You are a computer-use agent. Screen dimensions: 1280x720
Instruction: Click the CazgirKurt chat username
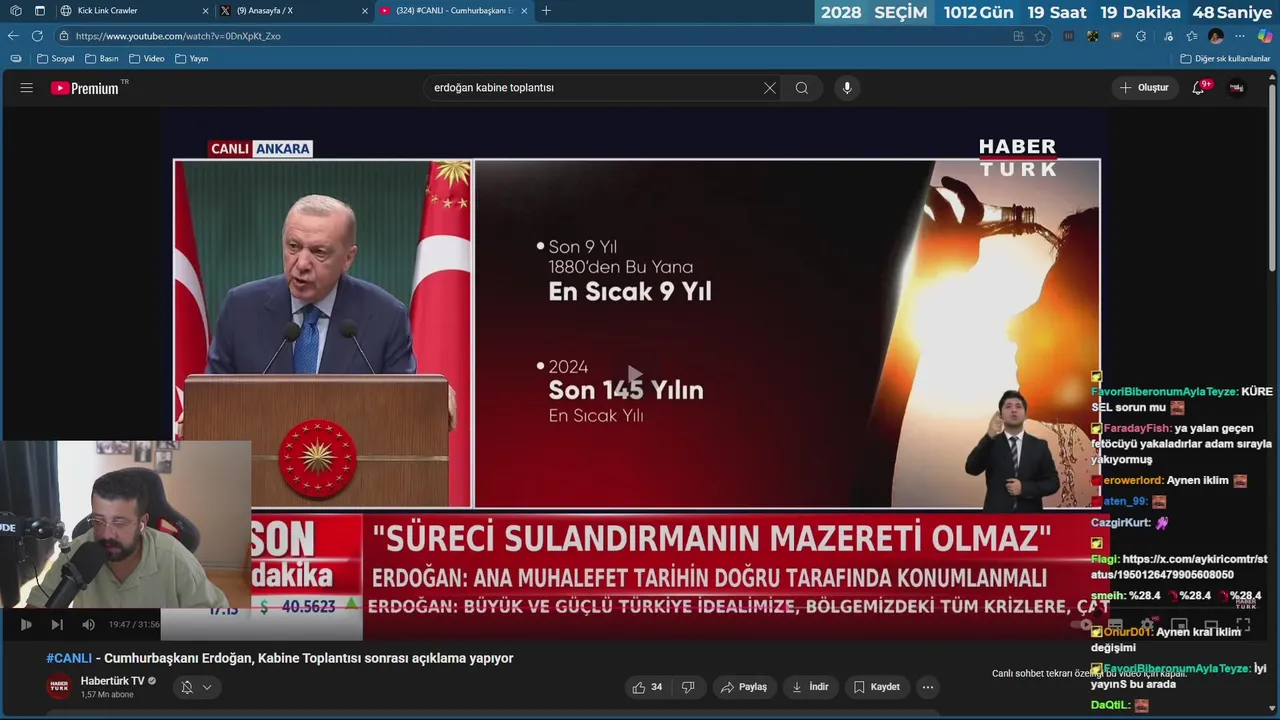[1121, 522]
